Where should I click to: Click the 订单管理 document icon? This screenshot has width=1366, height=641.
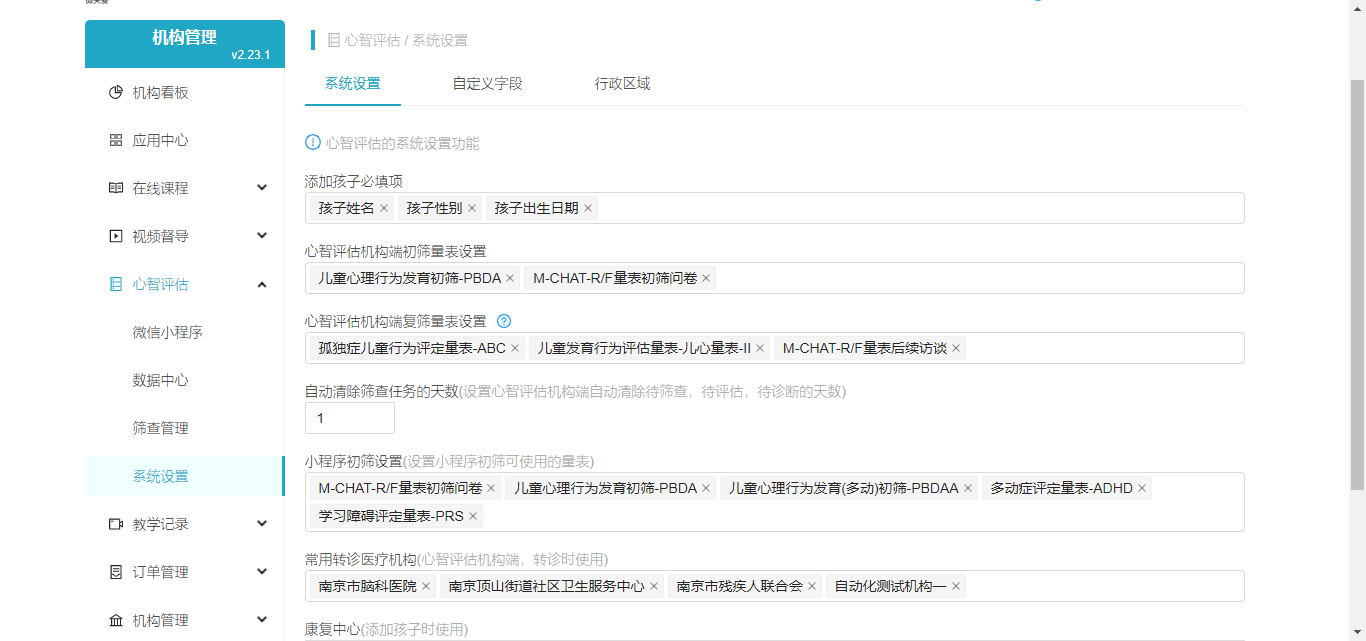(x=116, y=573)
